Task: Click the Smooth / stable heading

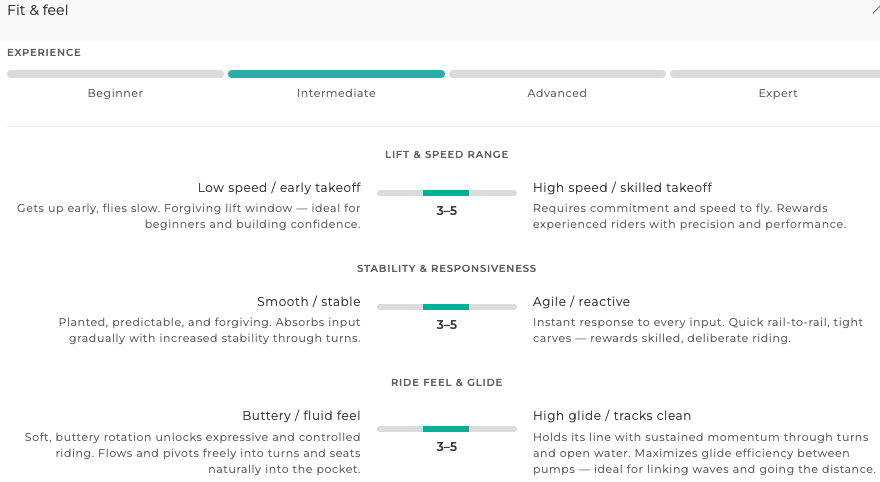Action: click(x=309, y=302)
